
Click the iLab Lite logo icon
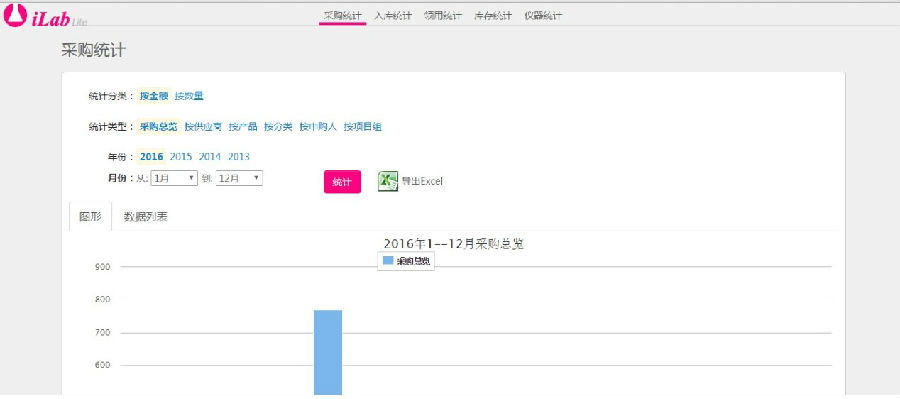pyautogui.click(x=15, y=16)
